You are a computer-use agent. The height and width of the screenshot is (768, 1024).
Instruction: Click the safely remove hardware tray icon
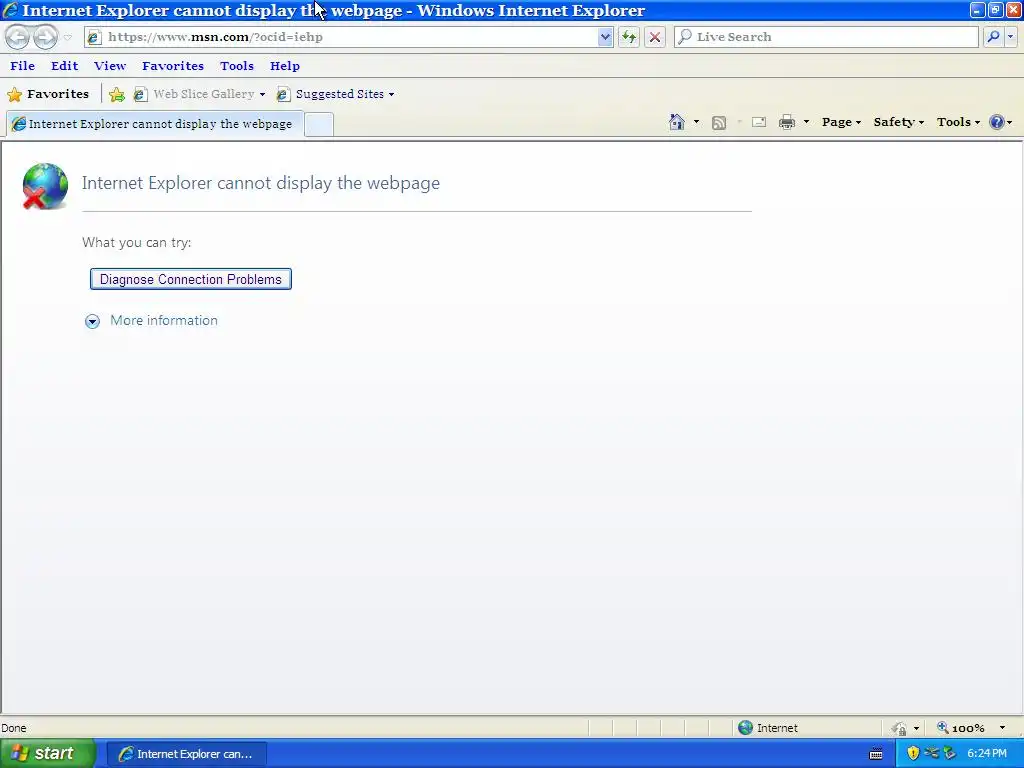(950, 754)
